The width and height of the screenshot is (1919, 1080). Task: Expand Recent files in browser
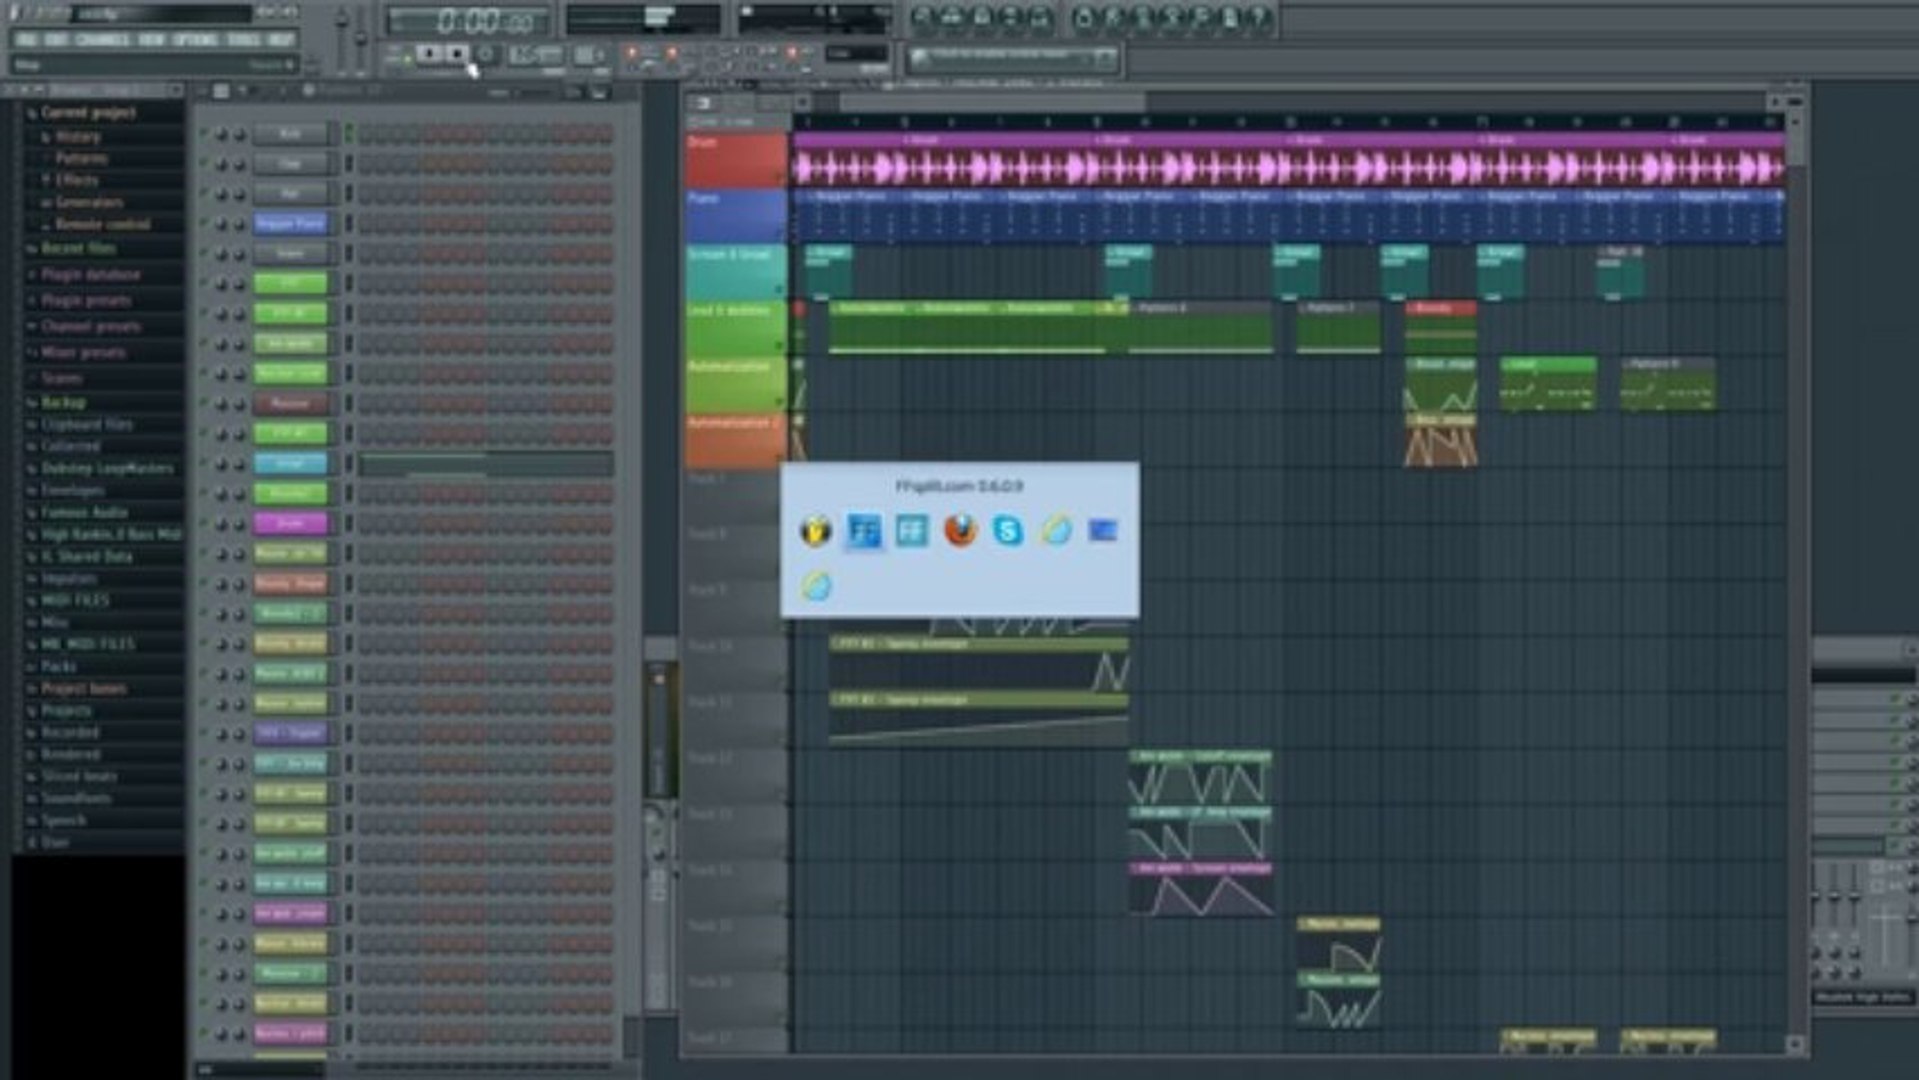(78, 248)
